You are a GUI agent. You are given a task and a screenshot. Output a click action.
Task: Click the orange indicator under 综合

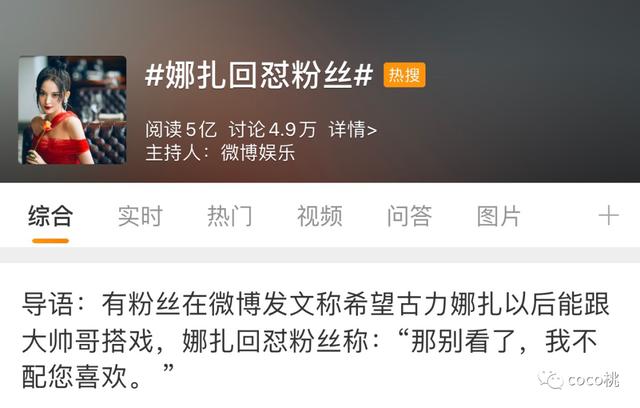pos(50,241)
